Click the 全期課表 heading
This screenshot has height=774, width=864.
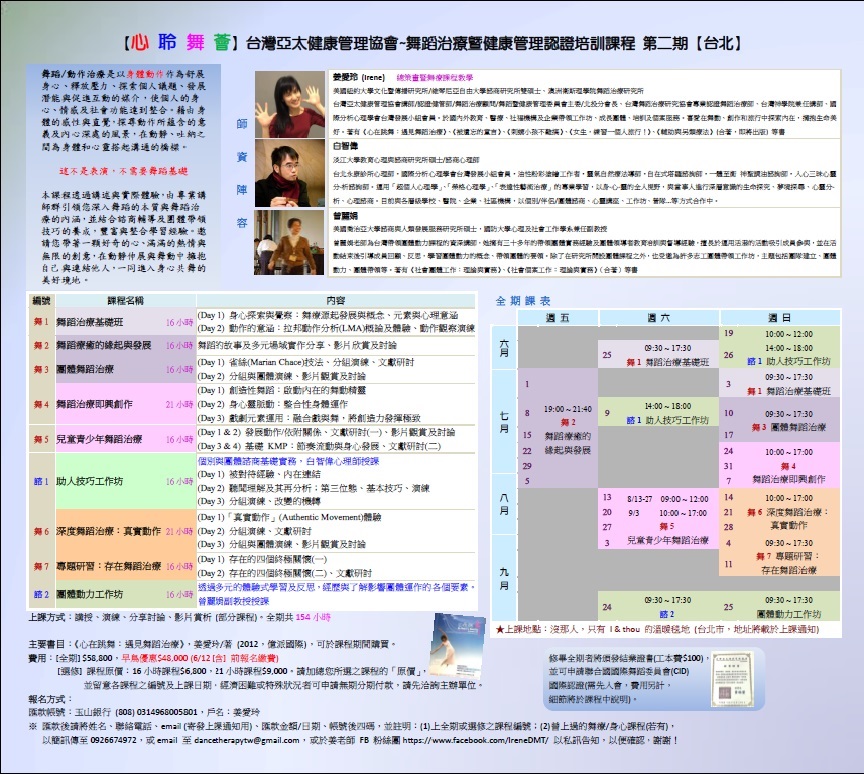click(x=522, y=301)
